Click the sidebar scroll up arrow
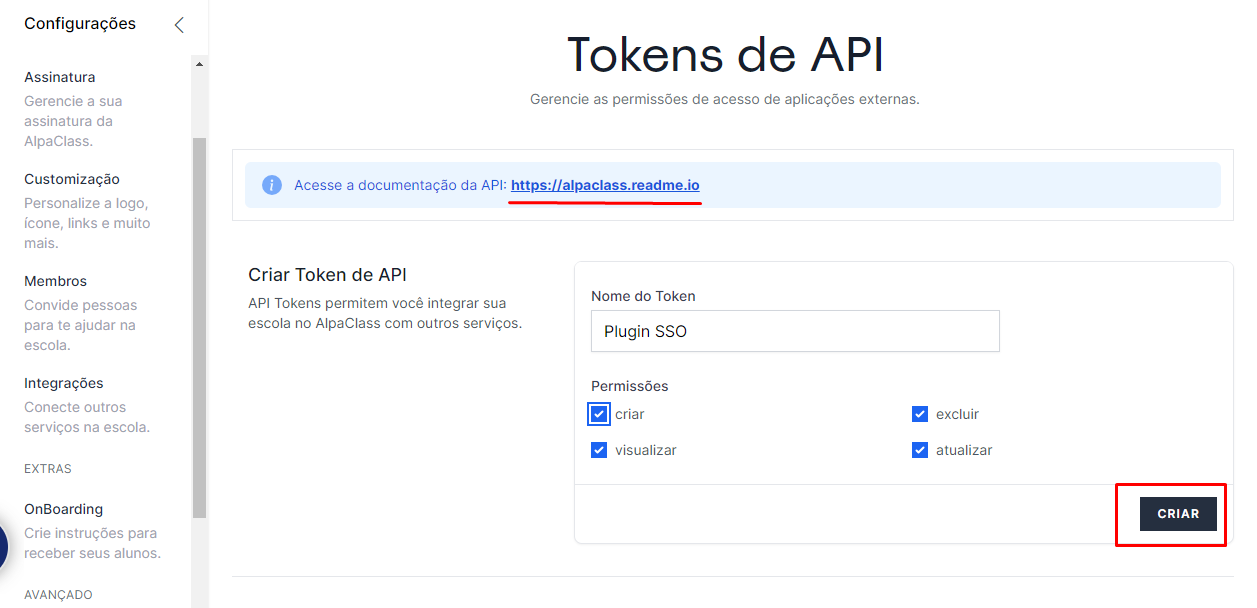 tap(199, 65)
